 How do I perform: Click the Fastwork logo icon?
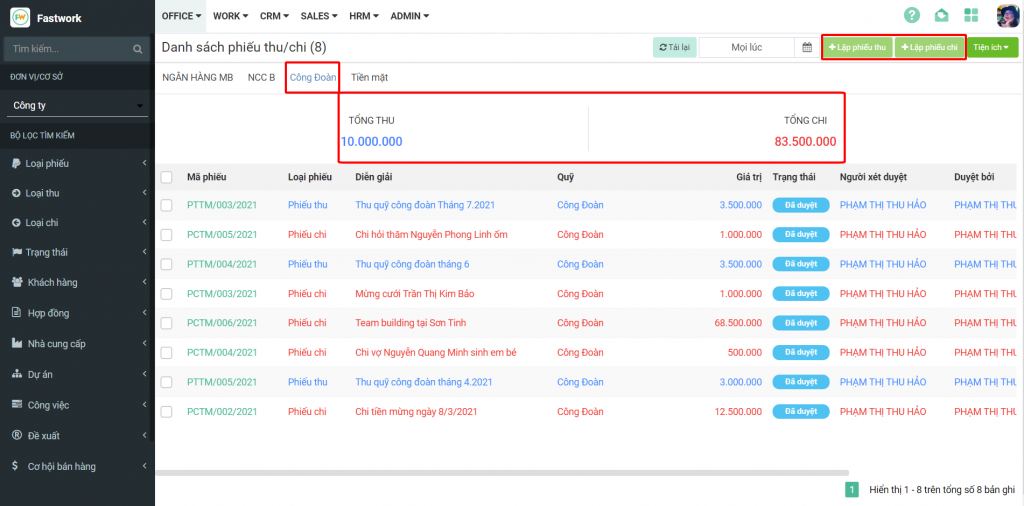19,17
